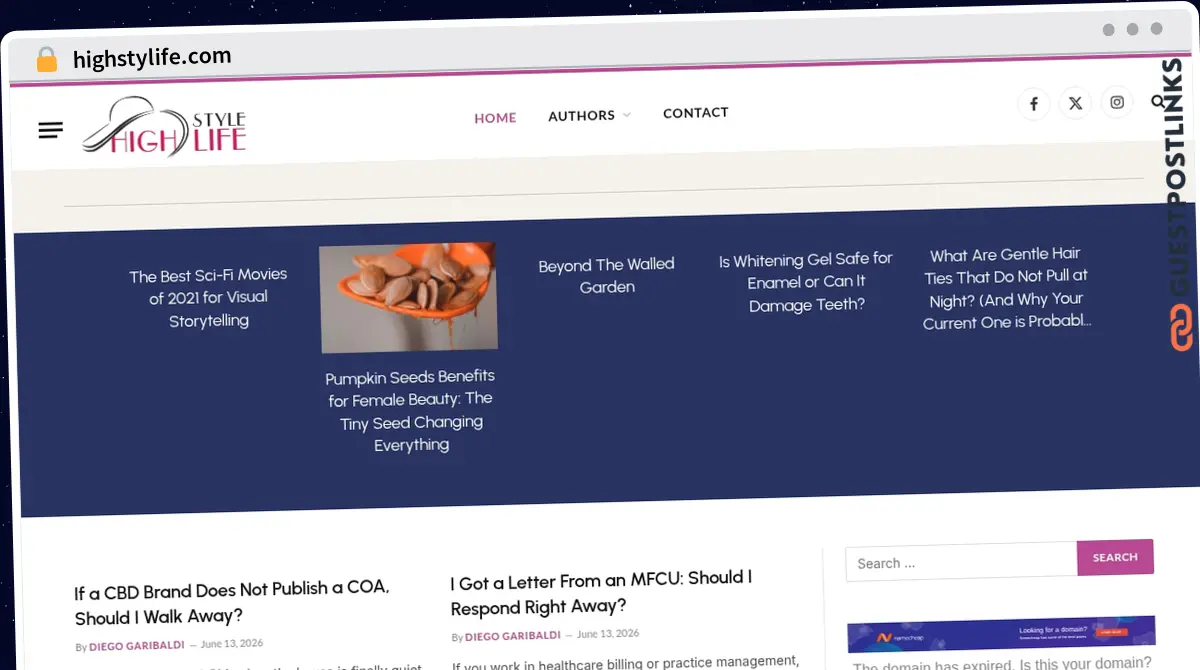The width and height of the screenshot is (1200, 670).
Task: Click author Diego Garibaldi under CBD post
Action: pos(136,646)
